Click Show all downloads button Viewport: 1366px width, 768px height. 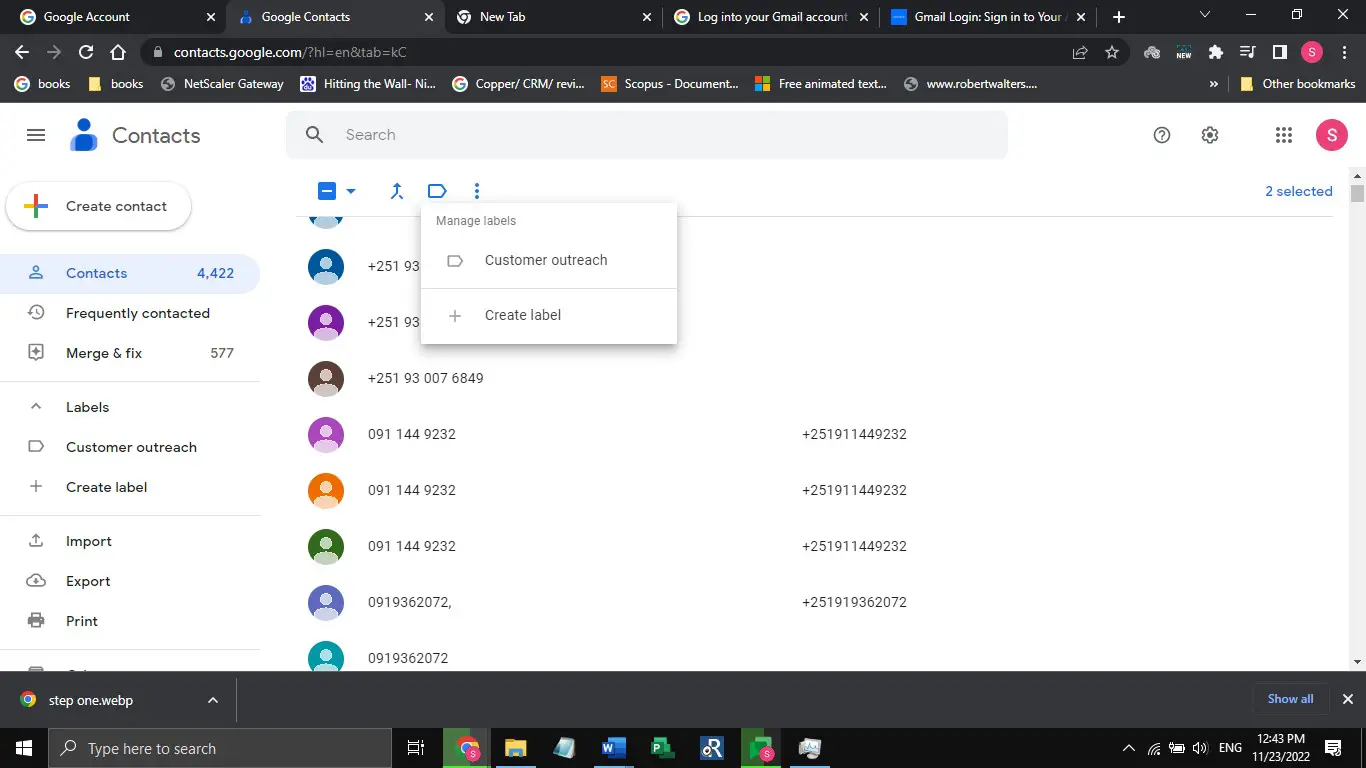(x=1290, y=699)
